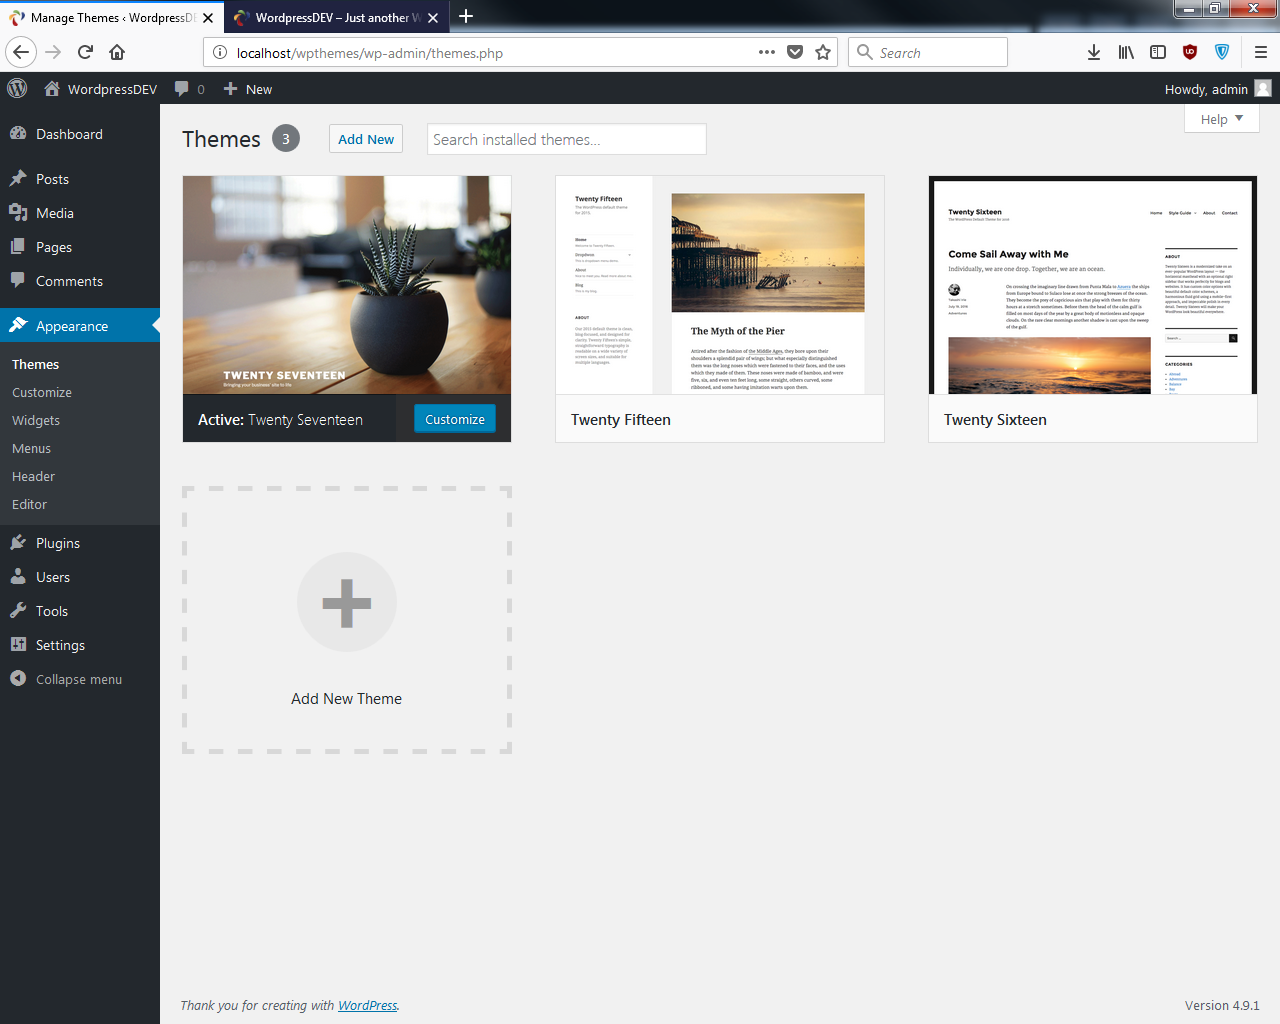The image size is (1280, 1024).
Task: Select the Appearance menu item
Action: point(80,325)
